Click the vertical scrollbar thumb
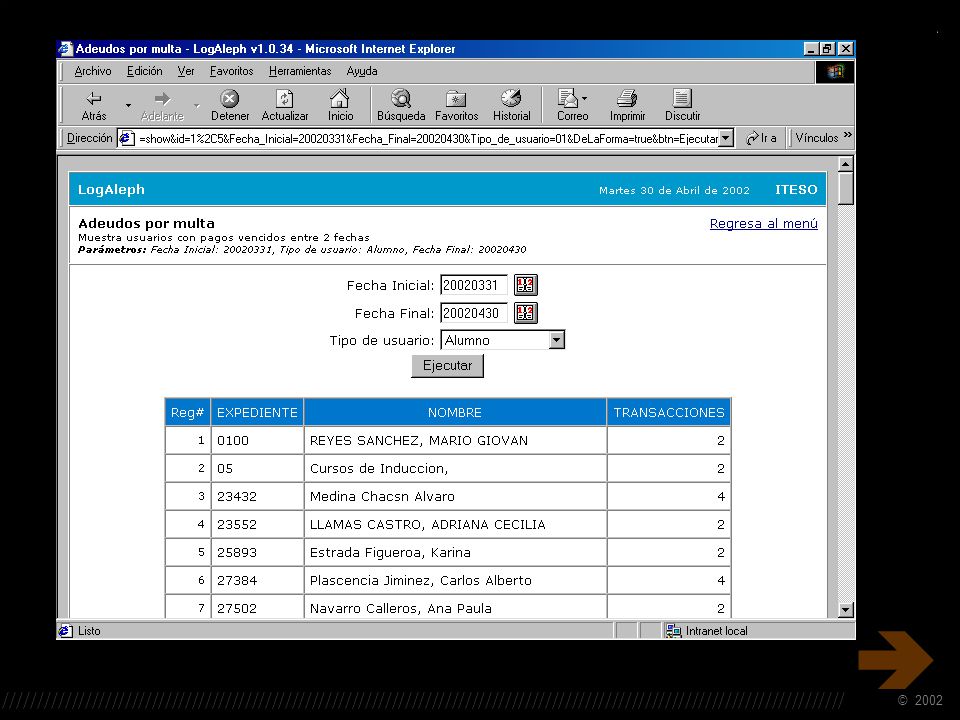Screen dimensions: 960x720 [846, 188]
